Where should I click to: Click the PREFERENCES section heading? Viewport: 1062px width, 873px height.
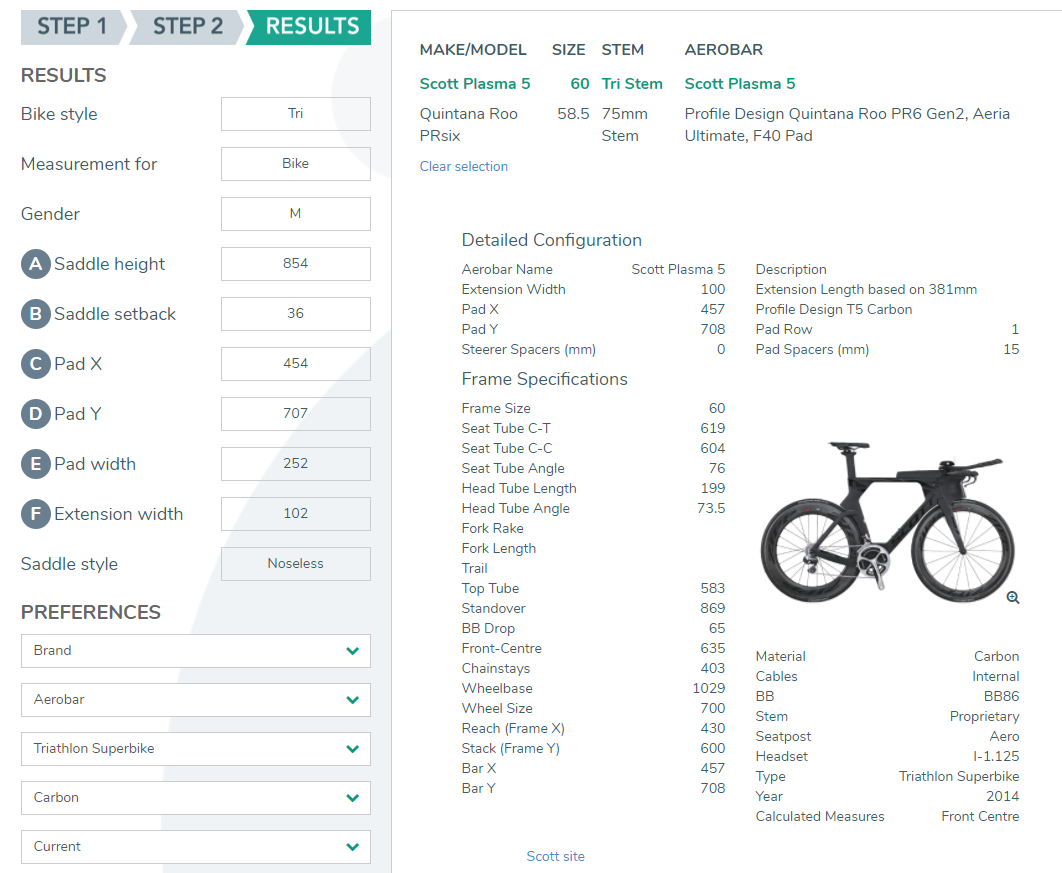tap(91, 612)
